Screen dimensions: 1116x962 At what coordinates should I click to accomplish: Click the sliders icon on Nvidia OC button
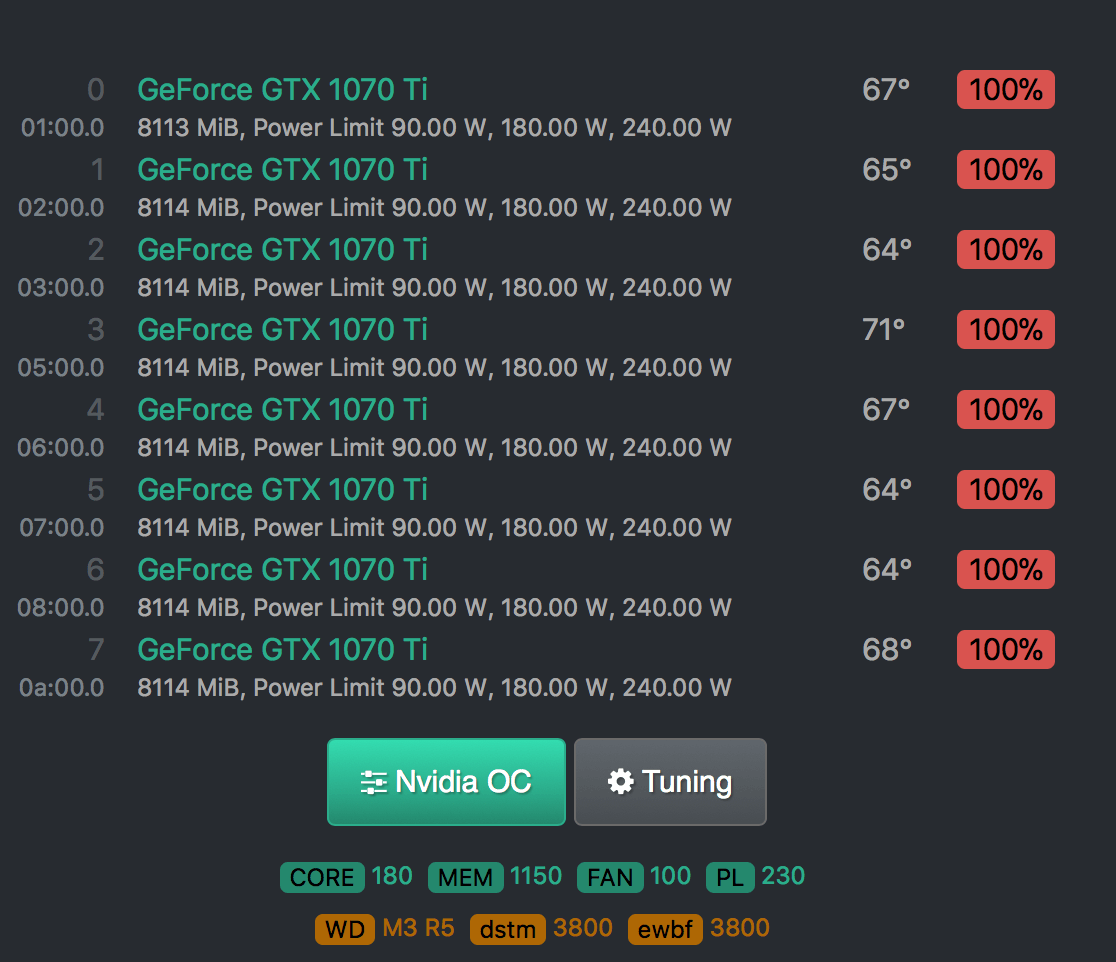[373, 782]
